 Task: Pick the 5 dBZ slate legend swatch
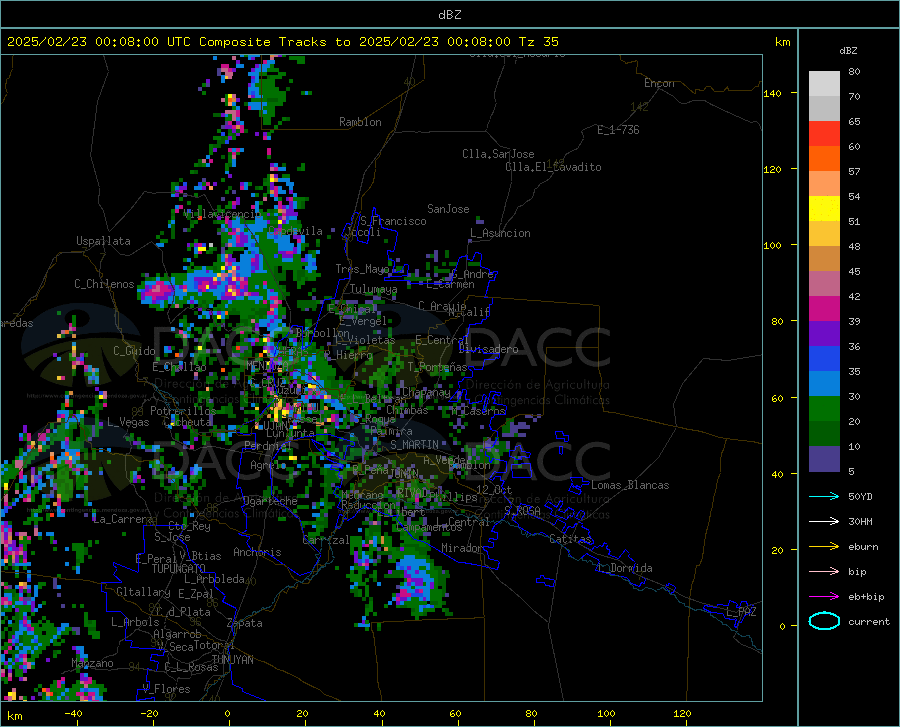click(824, 458)
